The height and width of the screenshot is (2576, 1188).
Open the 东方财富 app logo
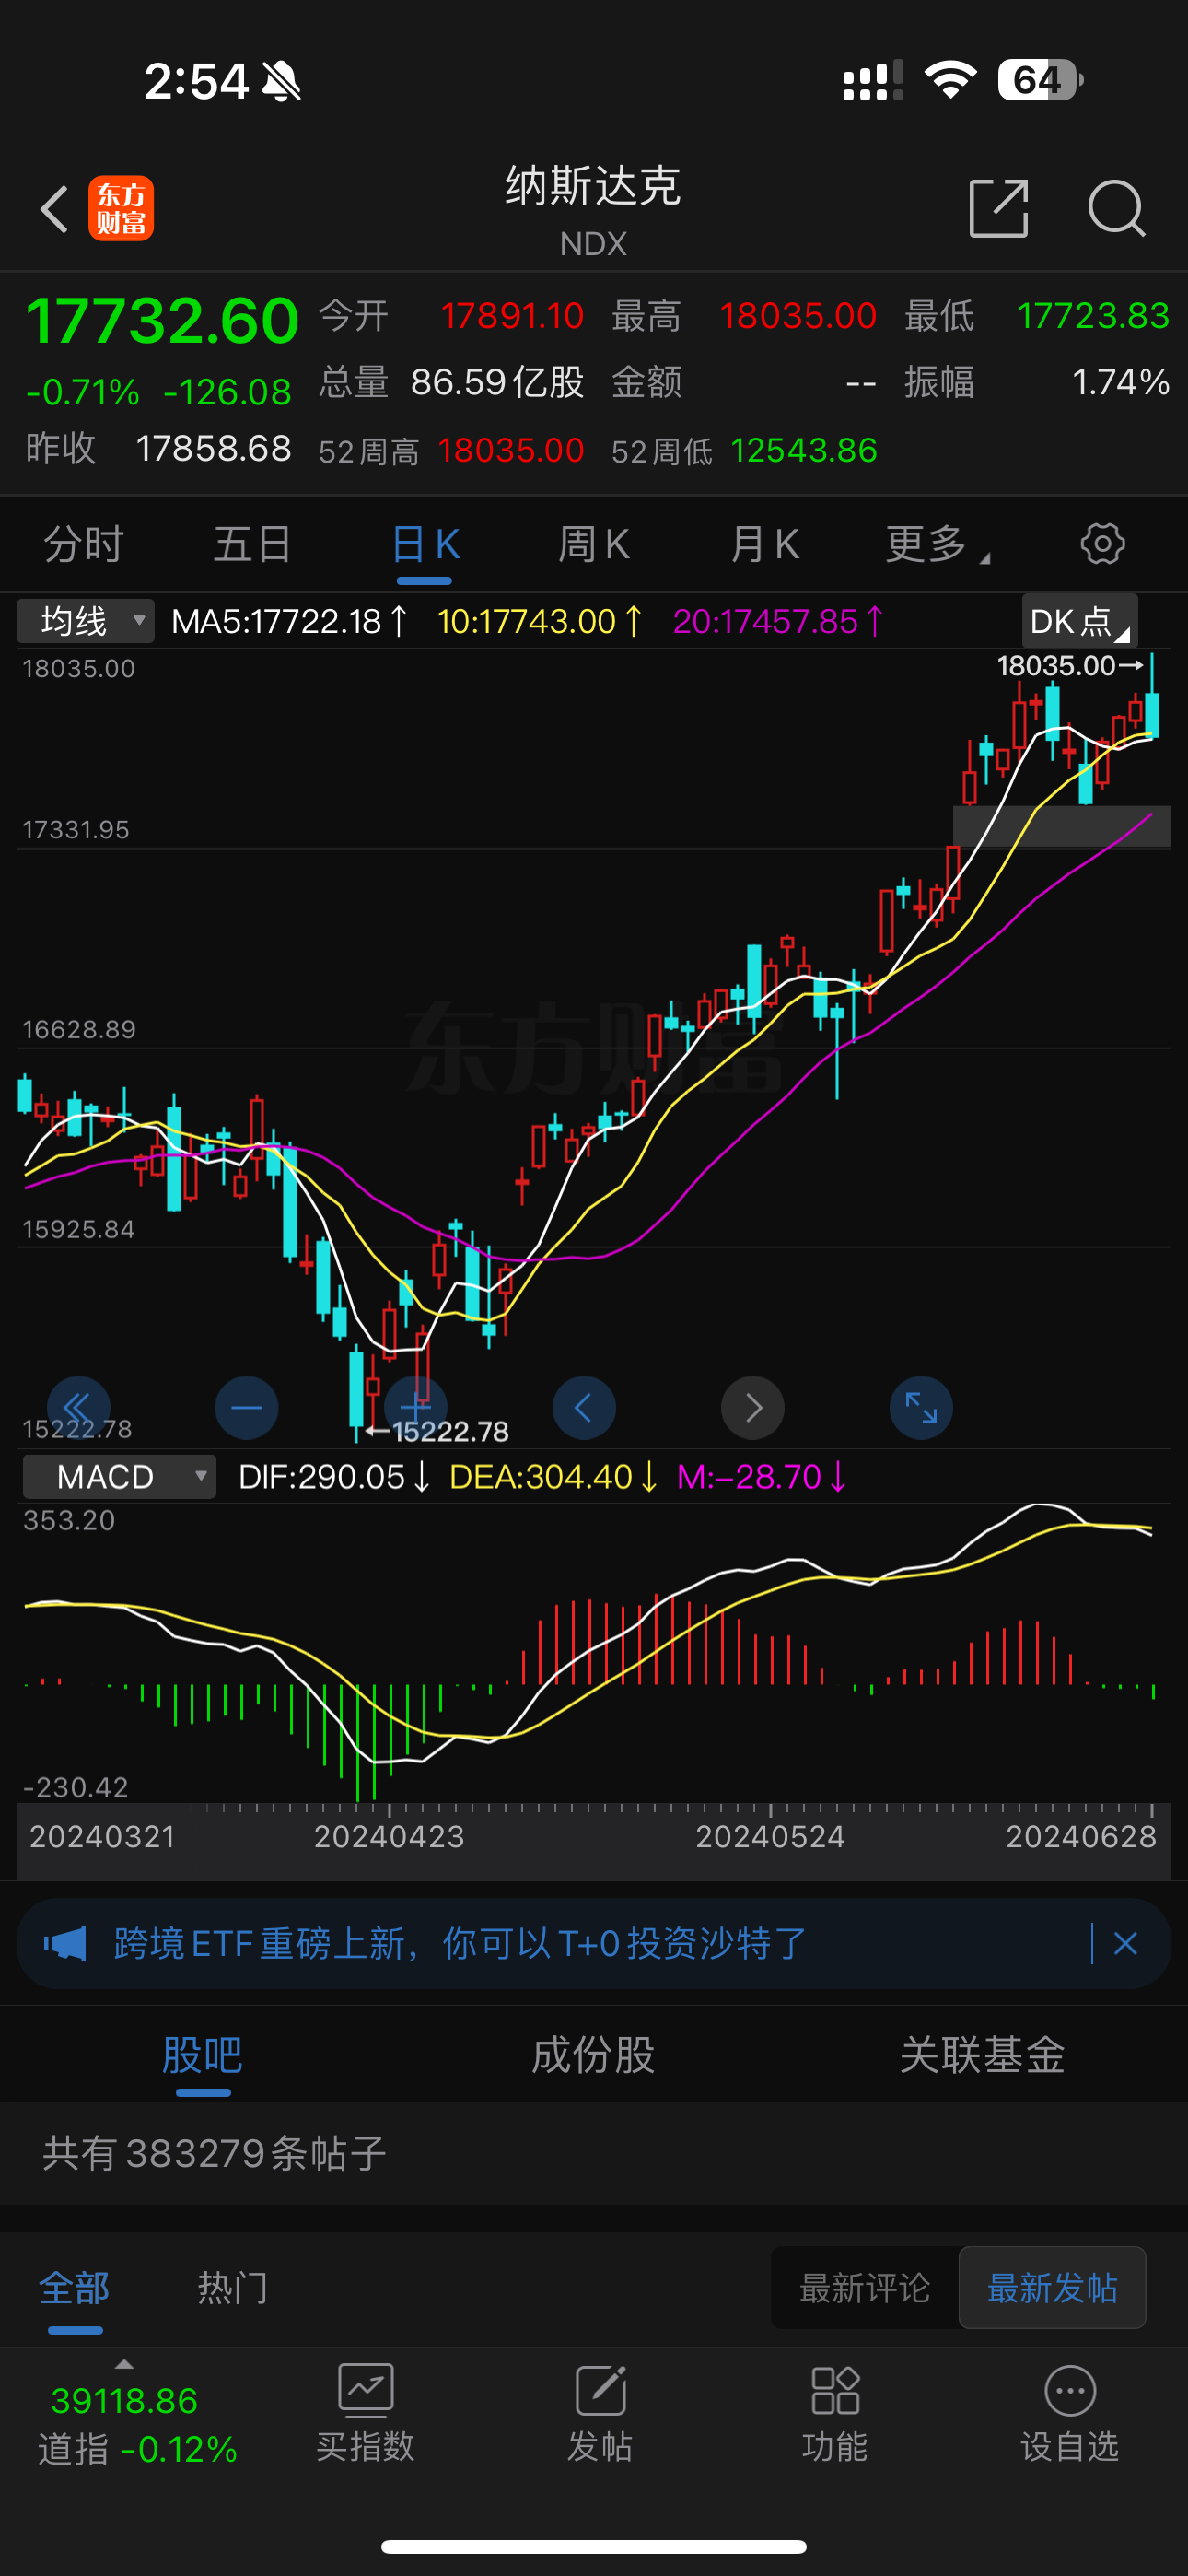[121, 208]
